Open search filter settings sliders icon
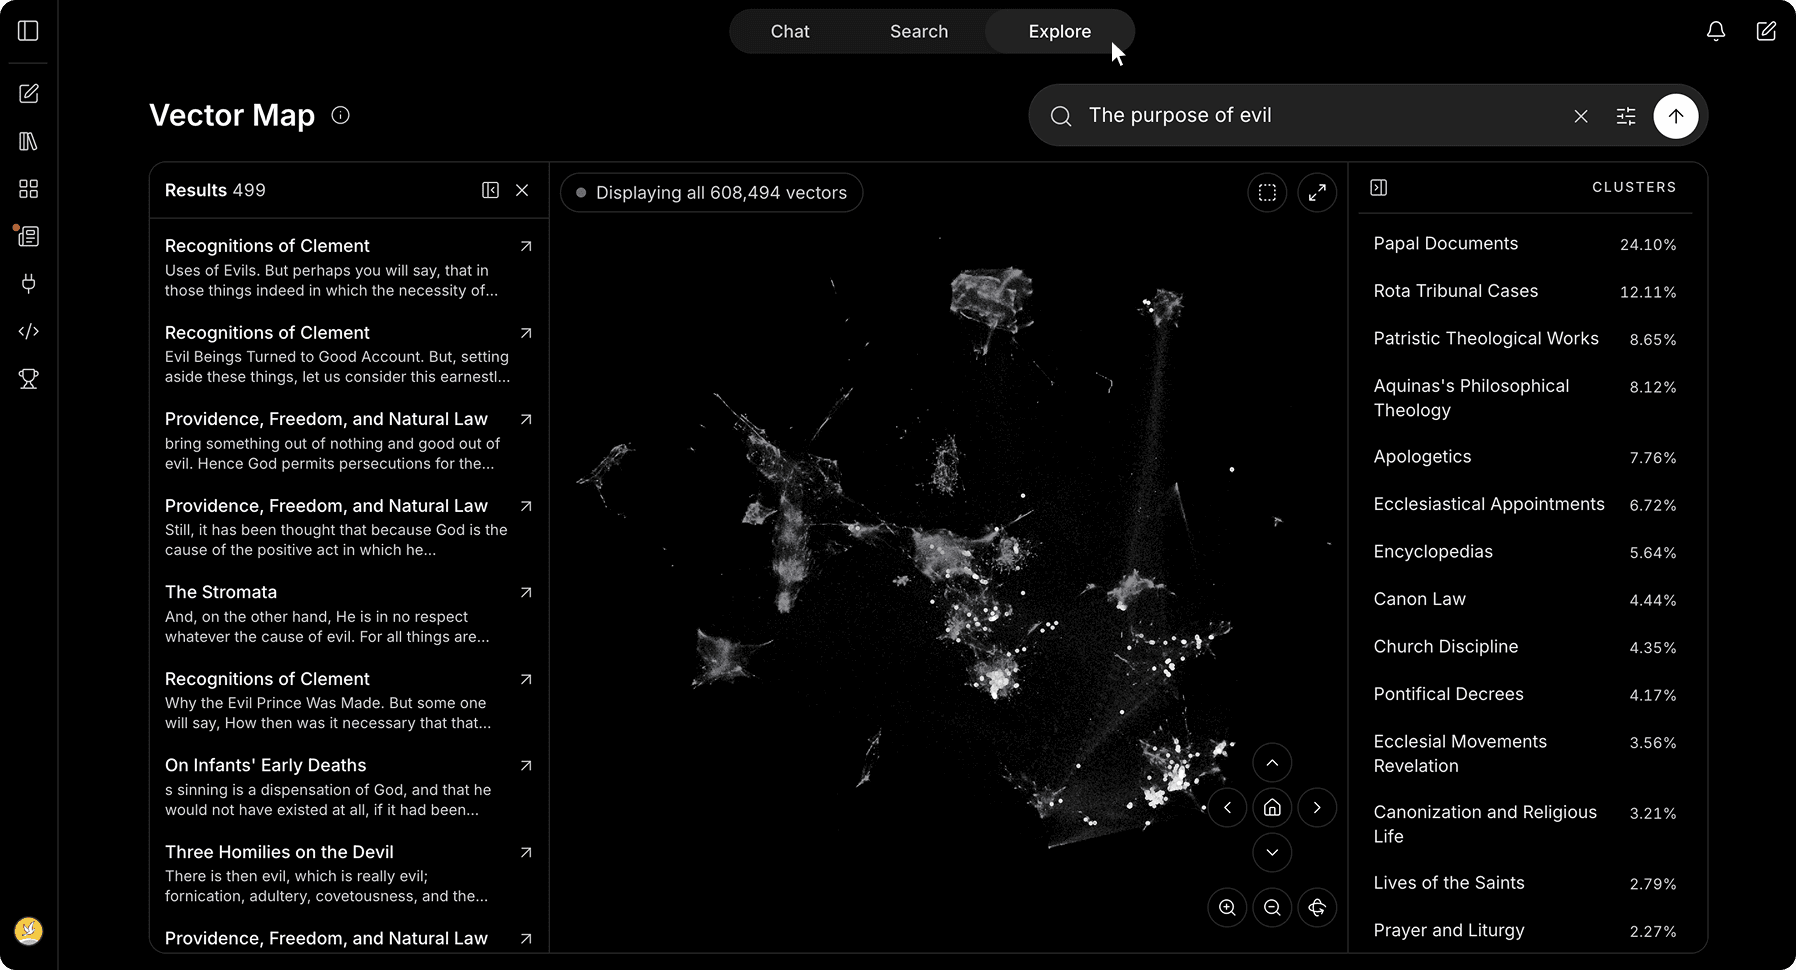The image size is (1796, 970). 1626,116
